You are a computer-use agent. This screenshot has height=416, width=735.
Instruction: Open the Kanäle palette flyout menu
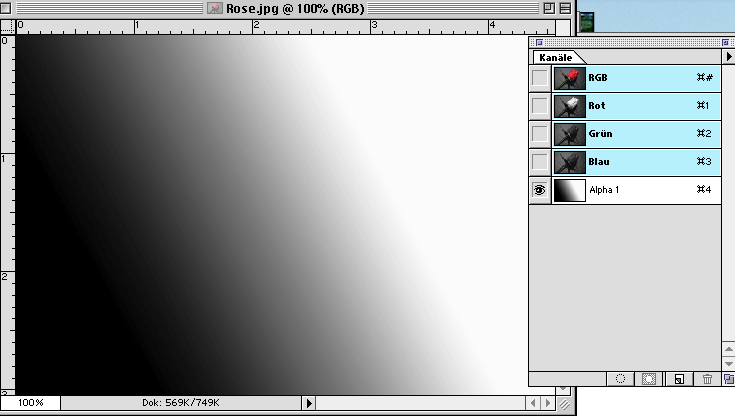(727, 59)
